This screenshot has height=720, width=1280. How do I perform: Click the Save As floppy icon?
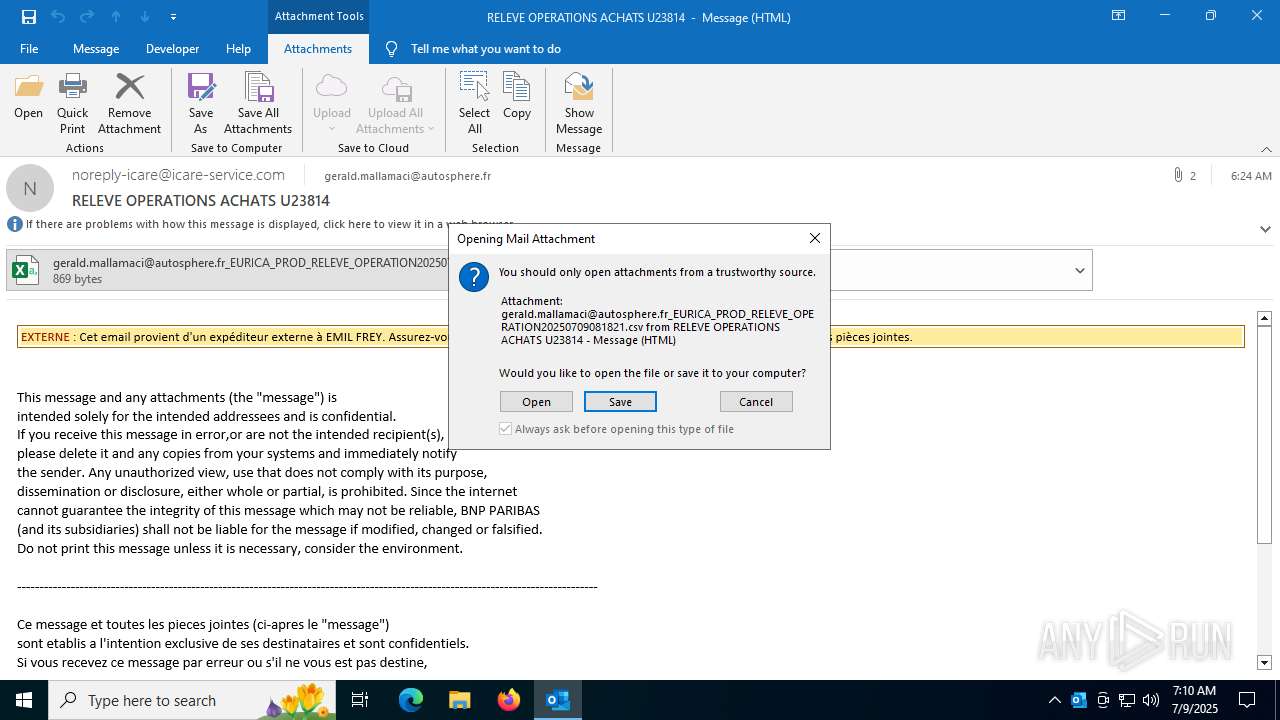coord(201,103)
